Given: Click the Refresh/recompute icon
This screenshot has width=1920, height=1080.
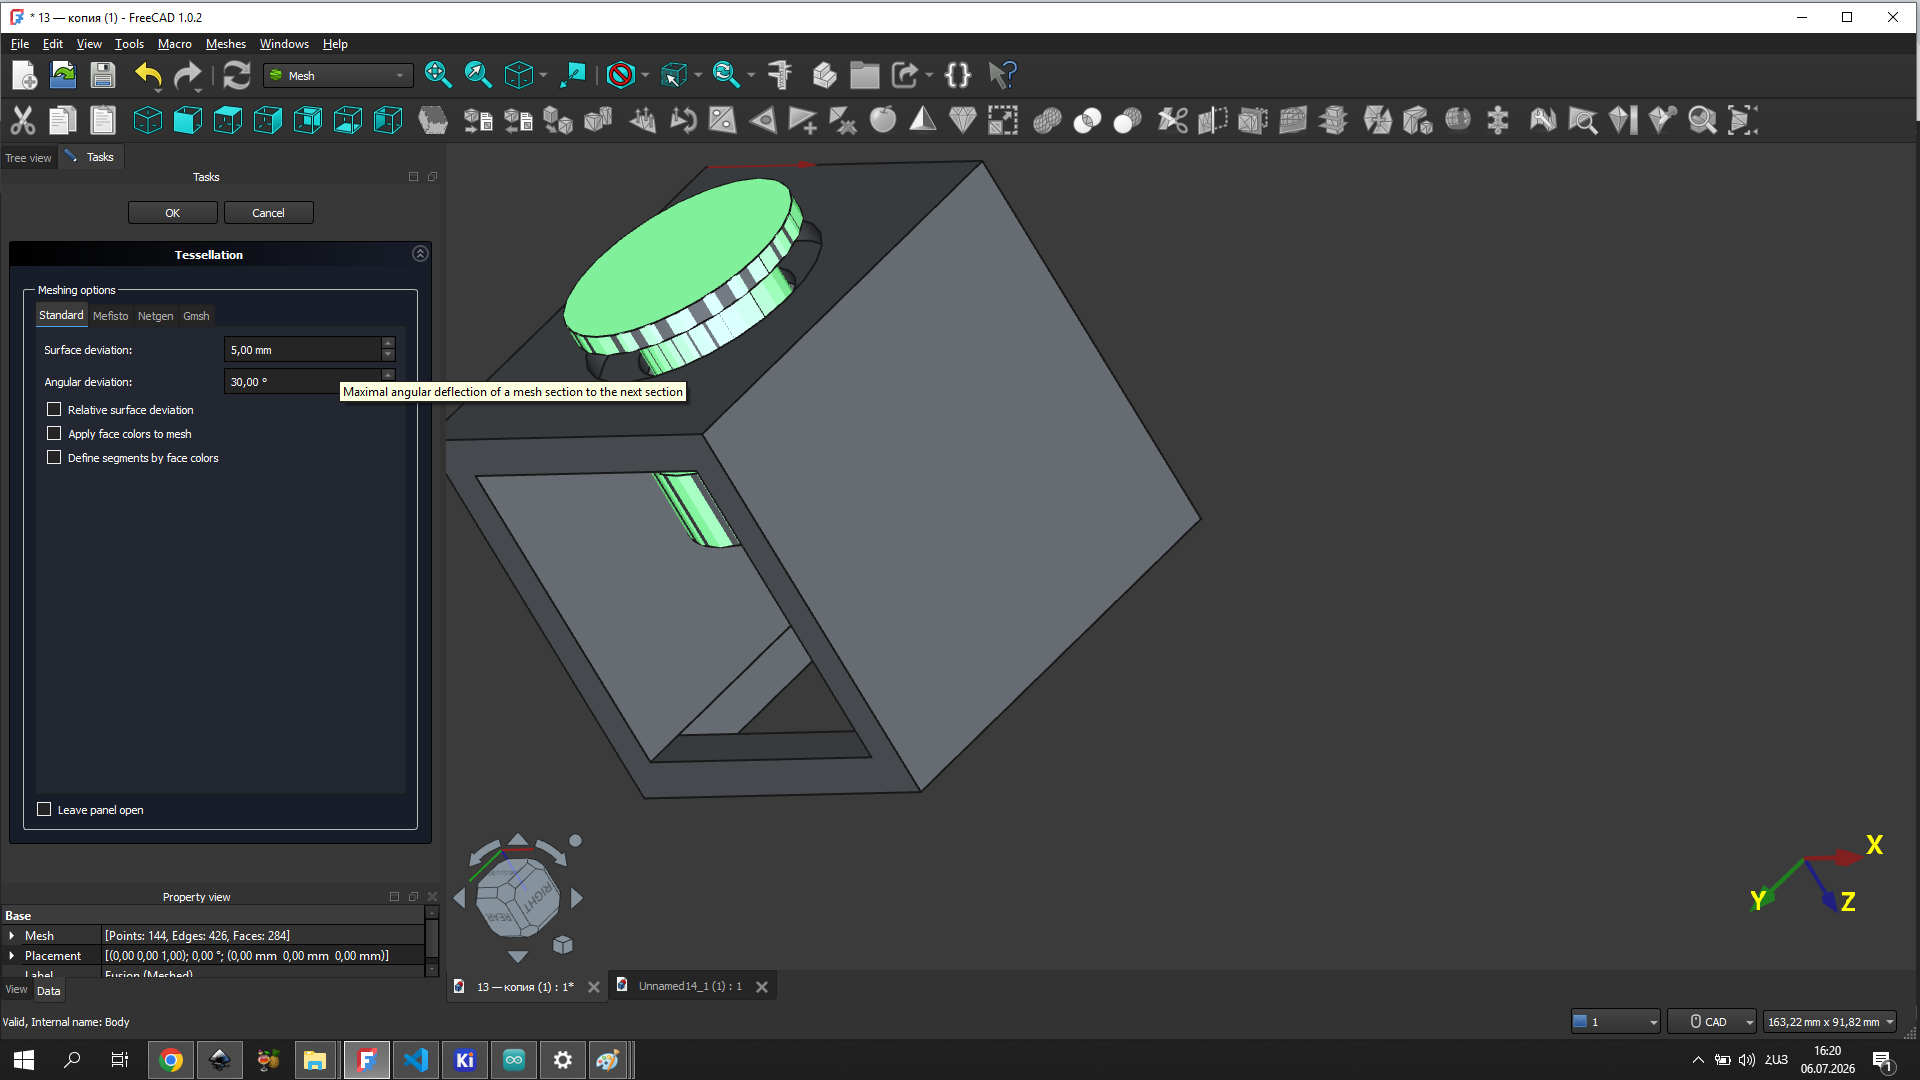Looking at the screenshot, I should tap(236, 75).
